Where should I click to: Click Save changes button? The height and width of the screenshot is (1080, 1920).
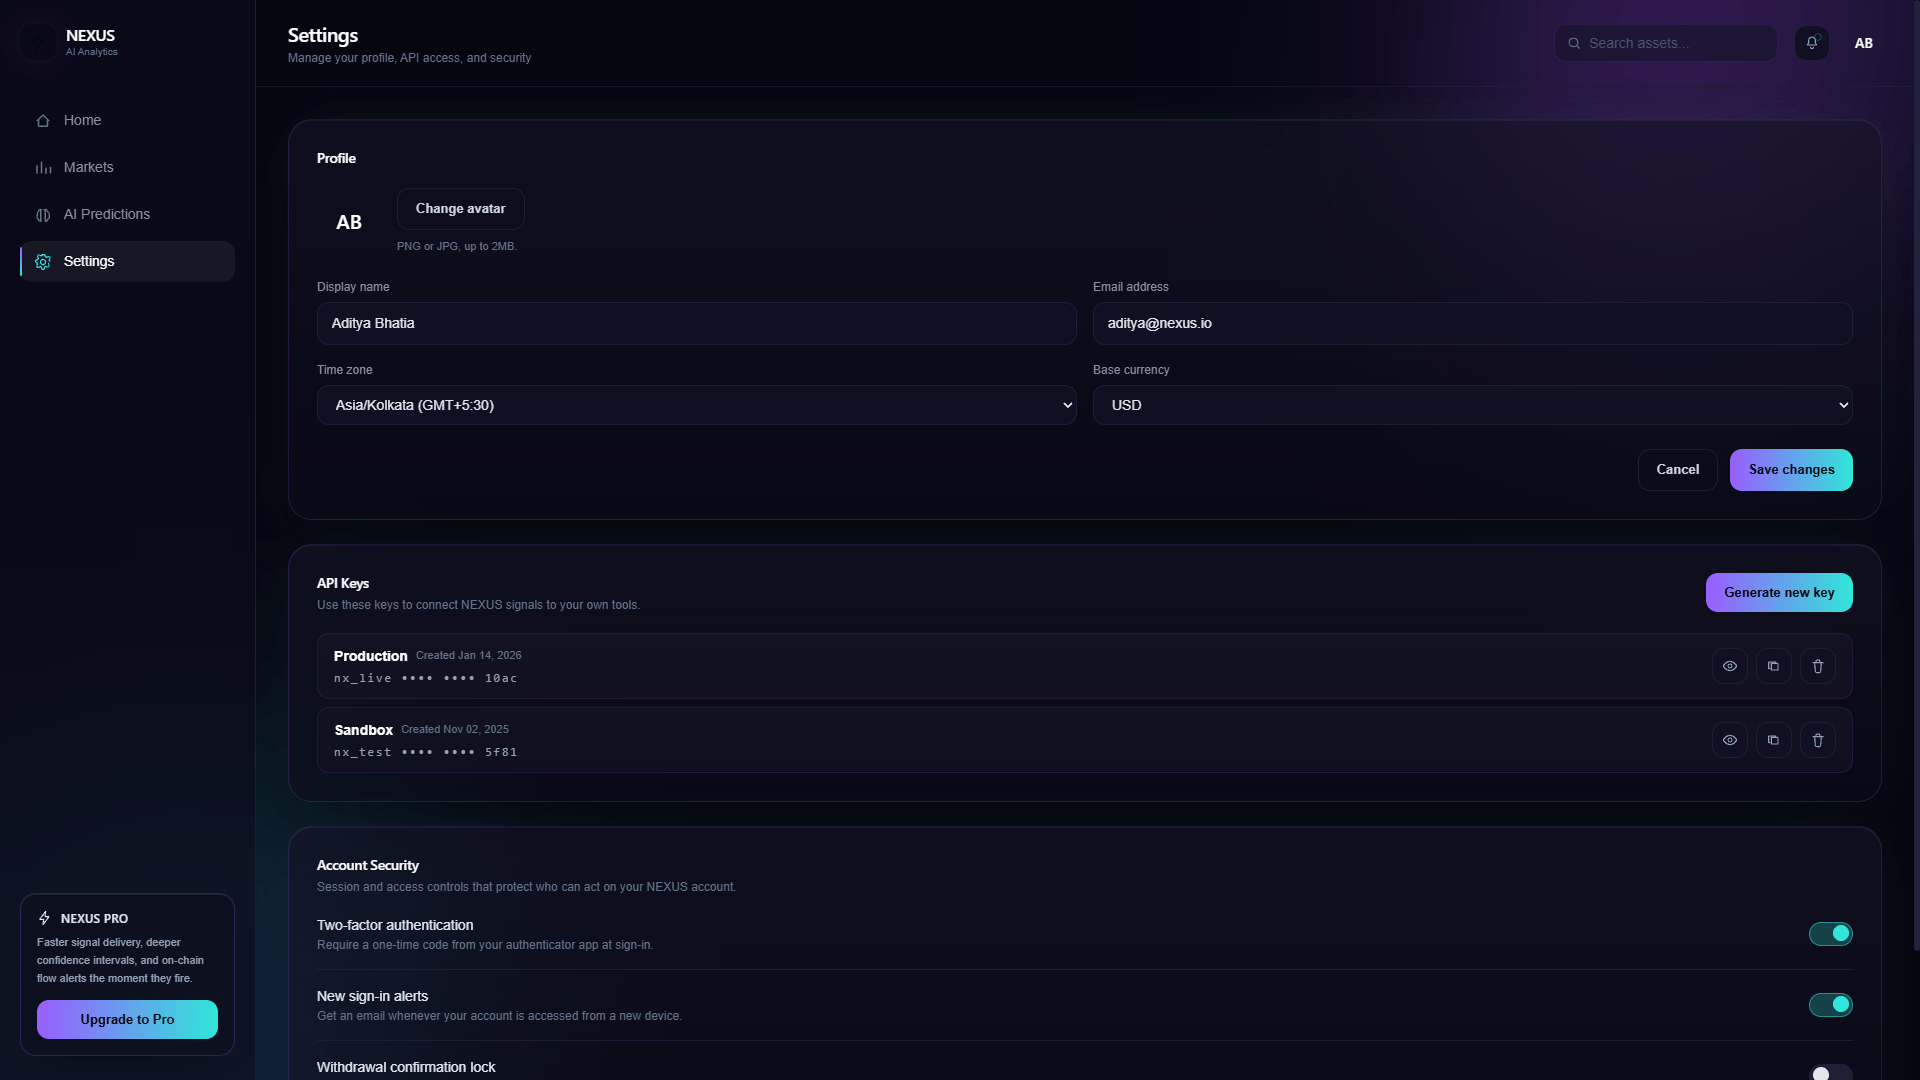[x=1791, y=470]
